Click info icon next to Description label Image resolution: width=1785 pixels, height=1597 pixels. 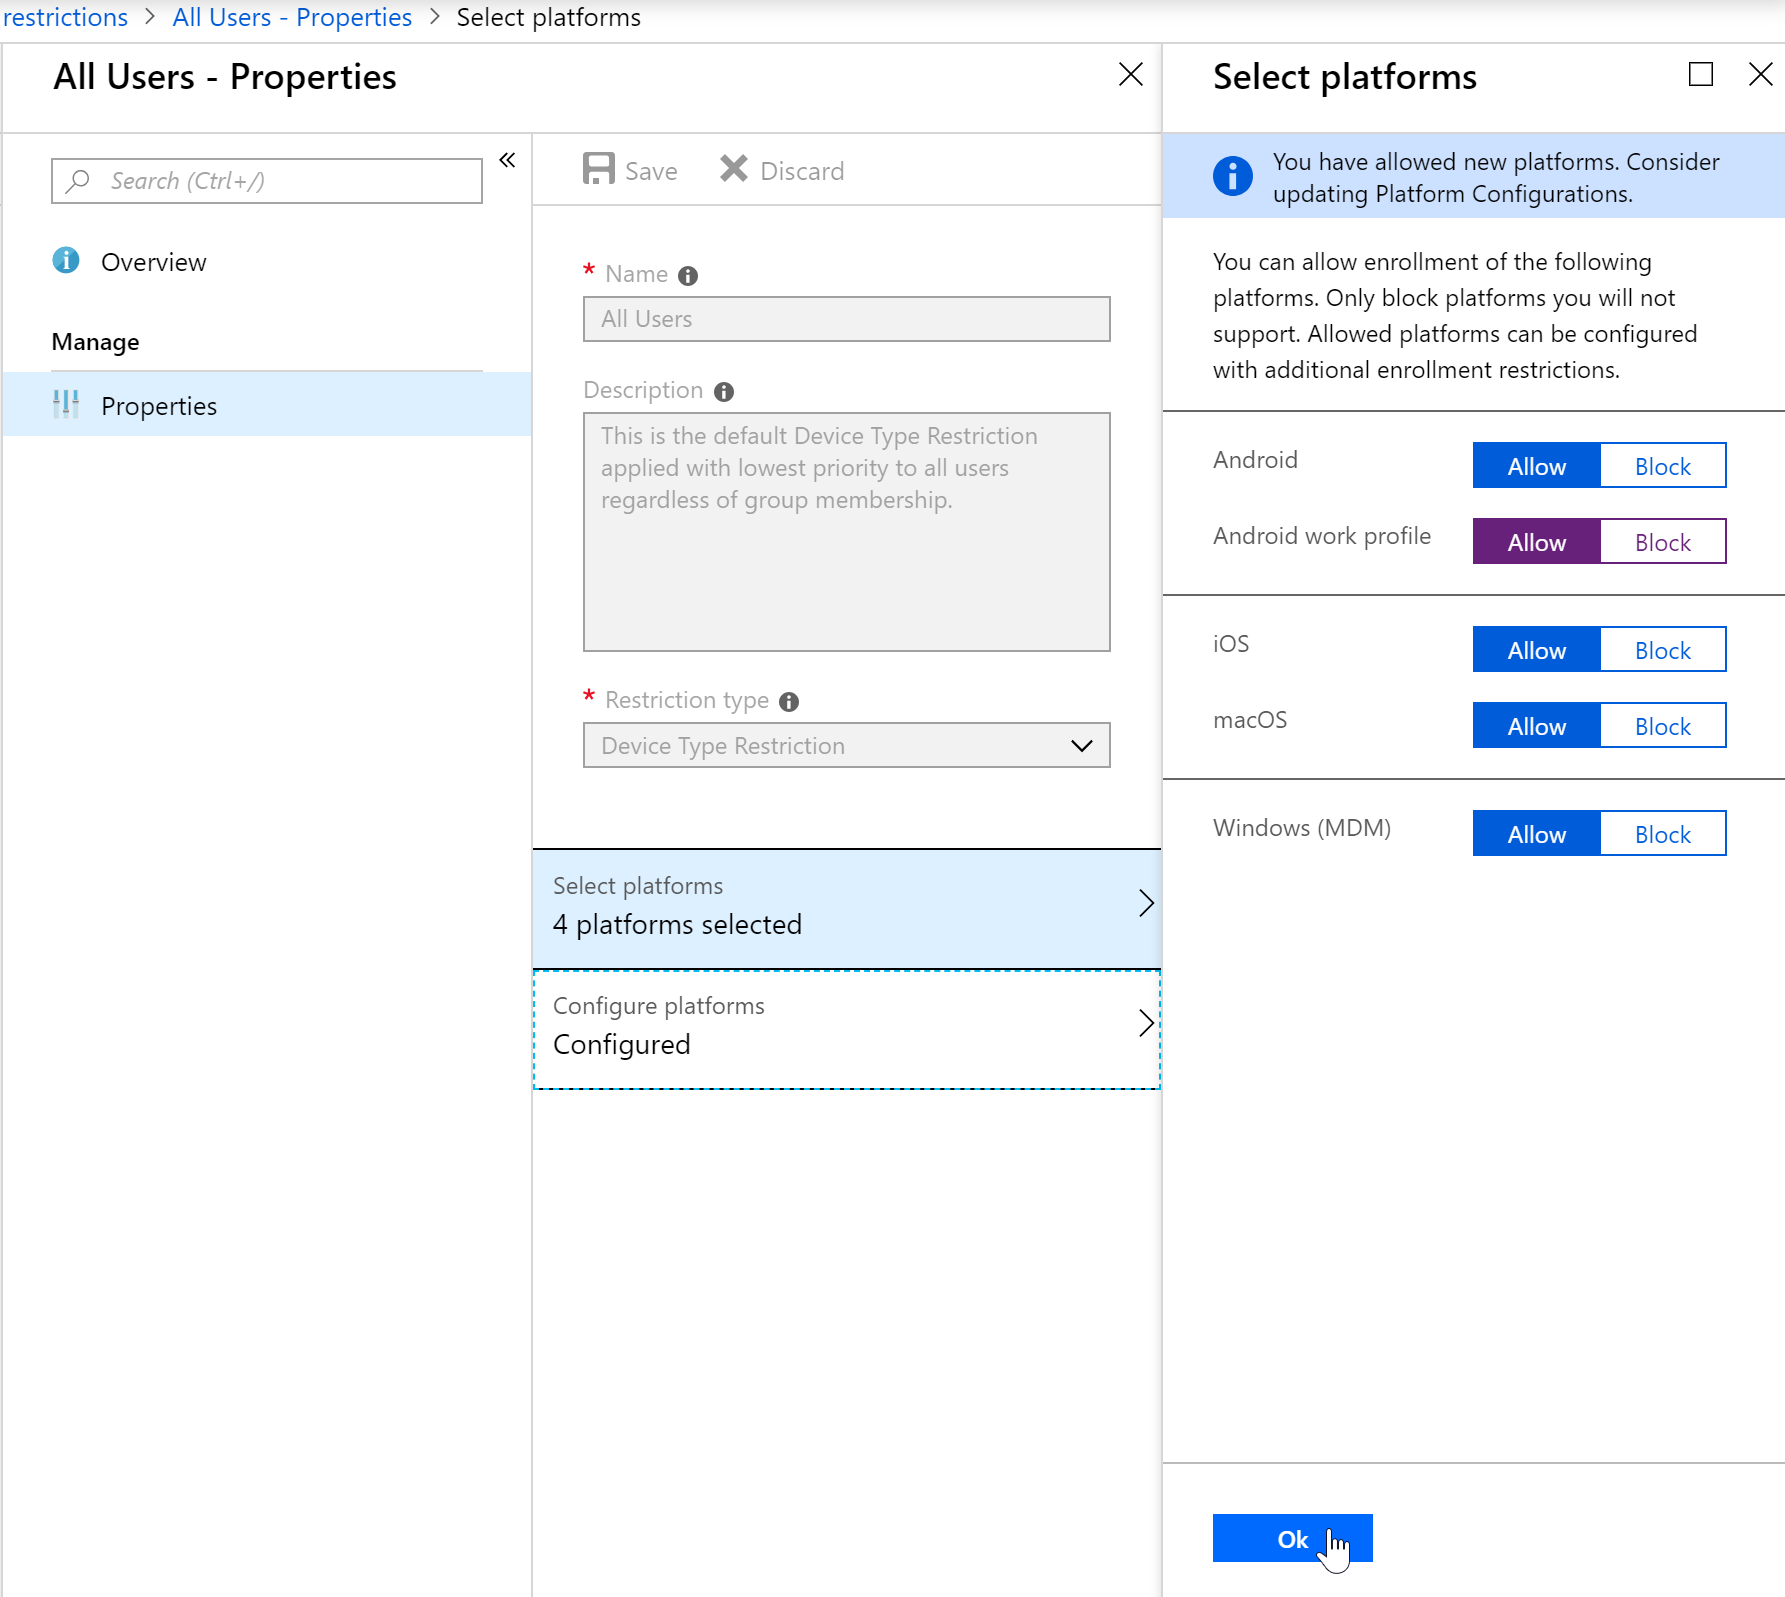coord(724,392)
